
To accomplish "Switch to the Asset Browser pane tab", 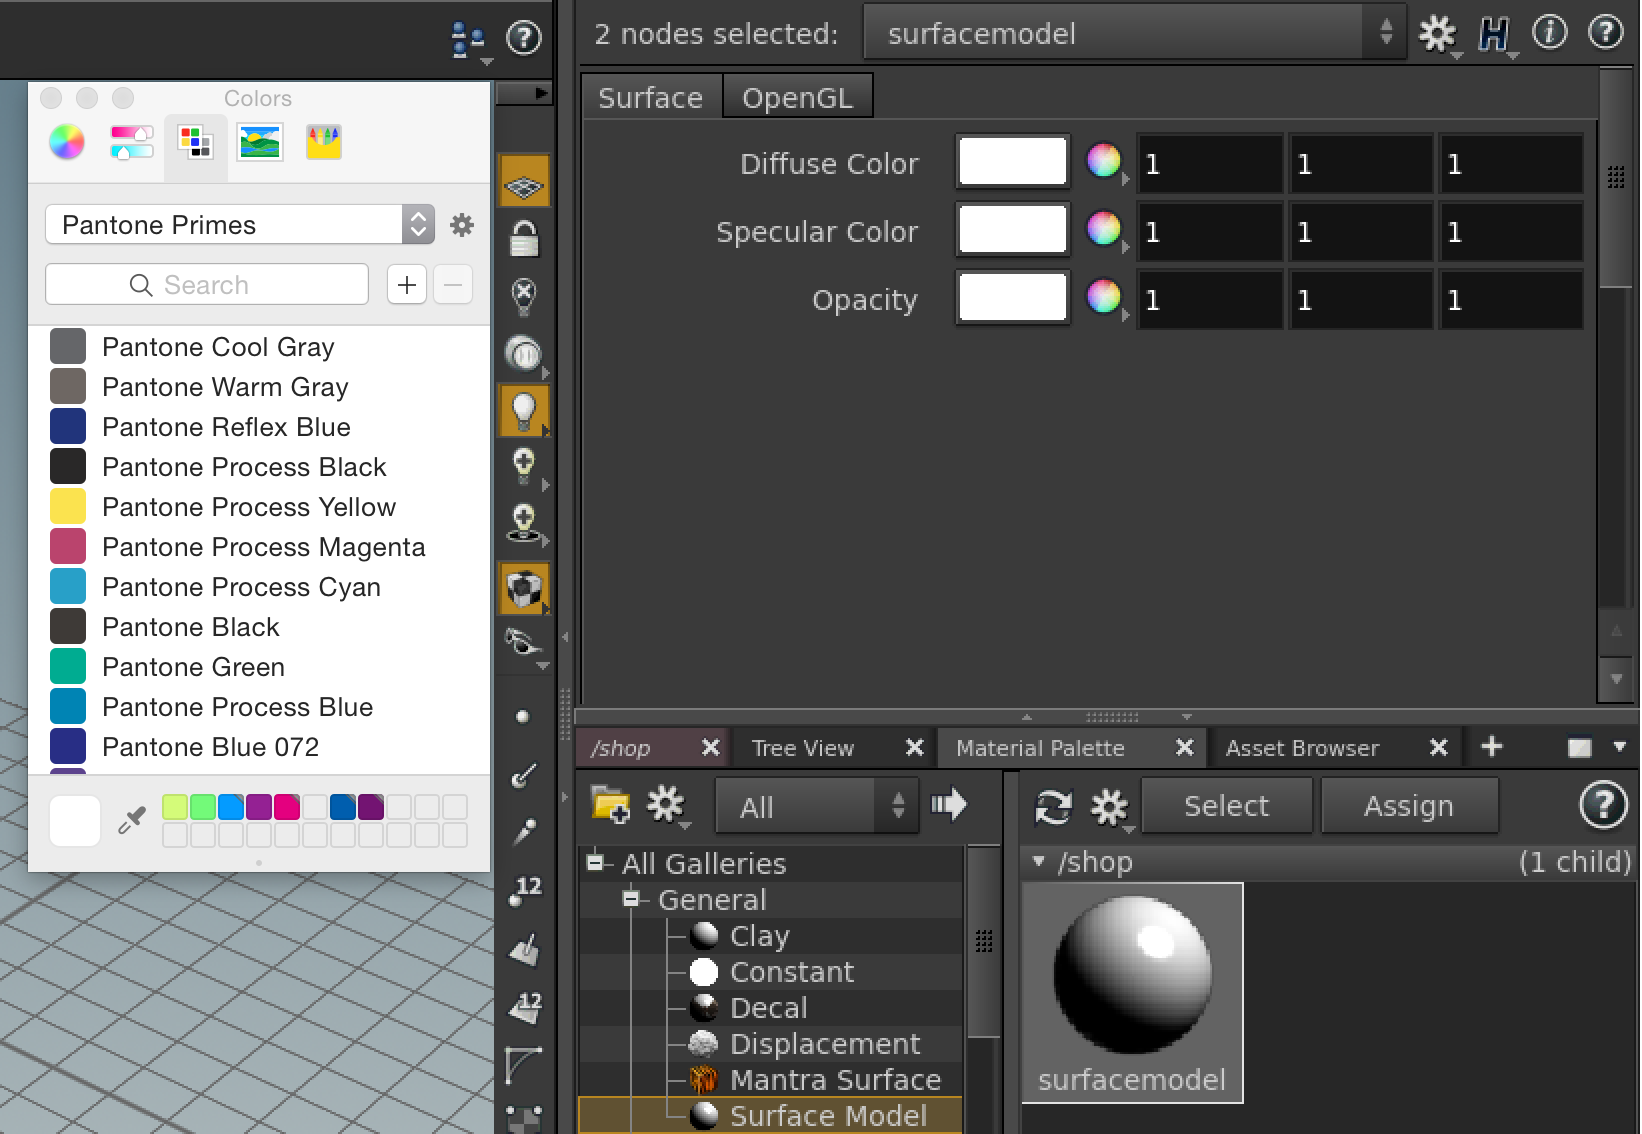I will (1302, 748).
